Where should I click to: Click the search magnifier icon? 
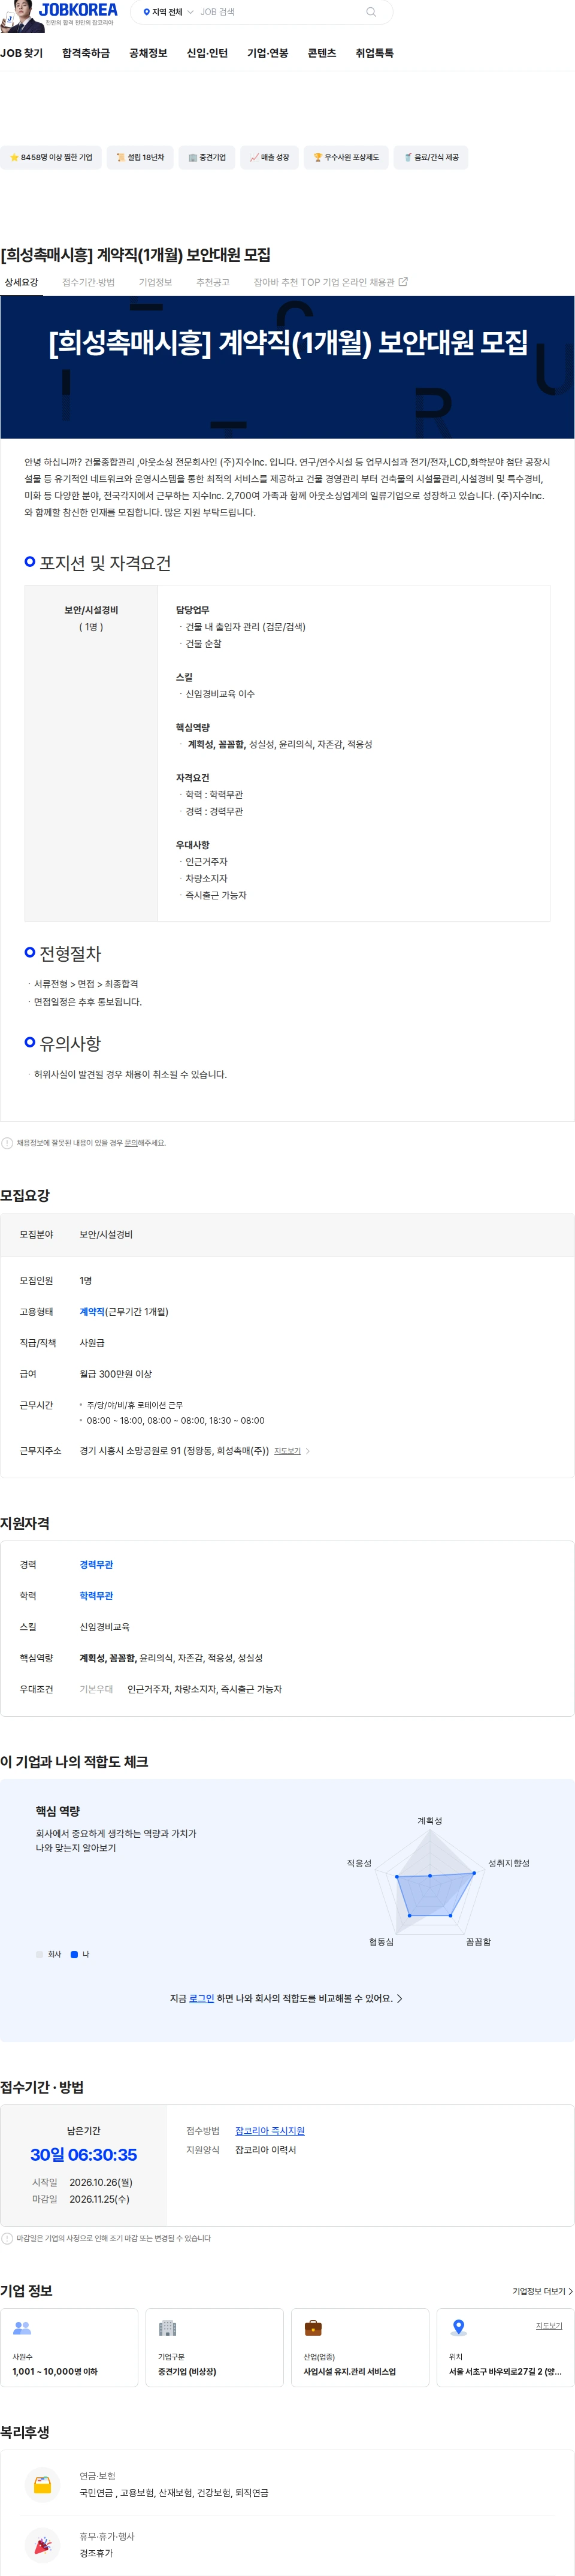[371, 12]
